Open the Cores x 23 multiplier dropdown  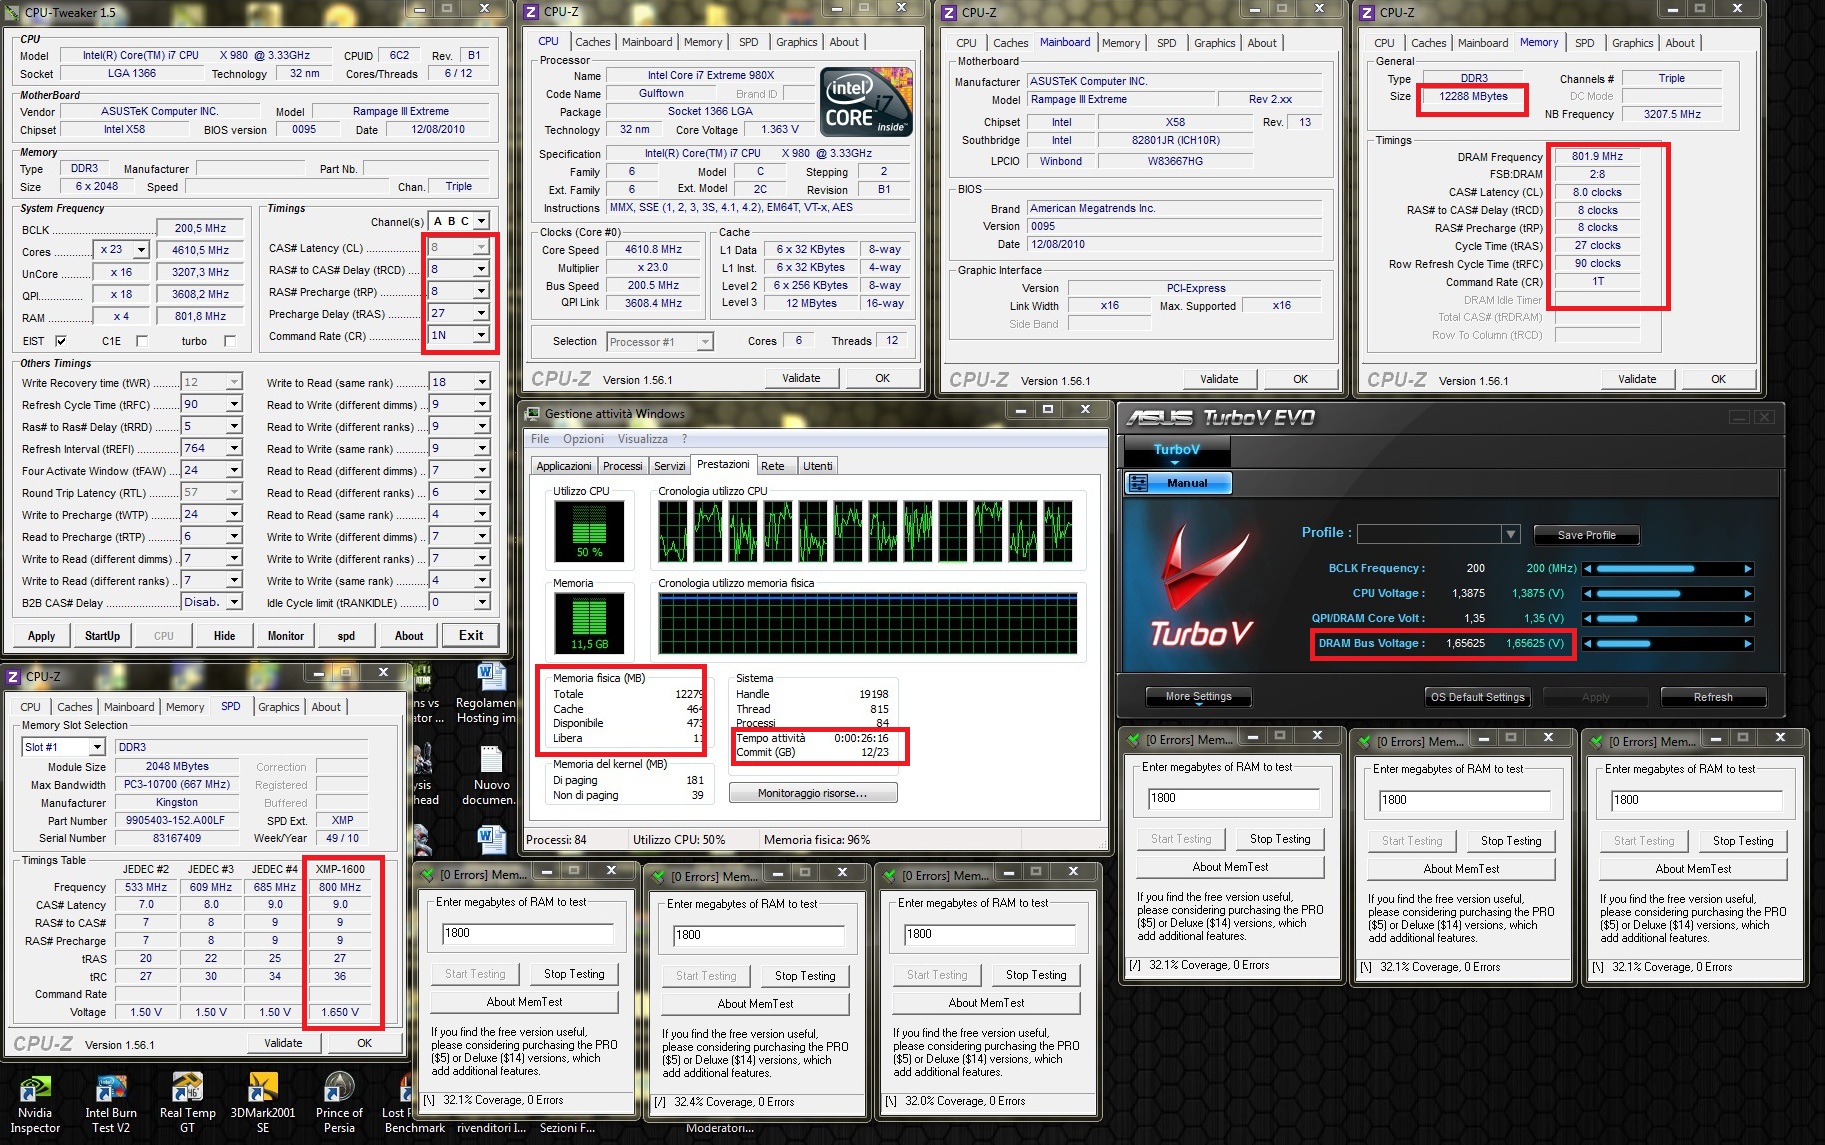[141, 250]
